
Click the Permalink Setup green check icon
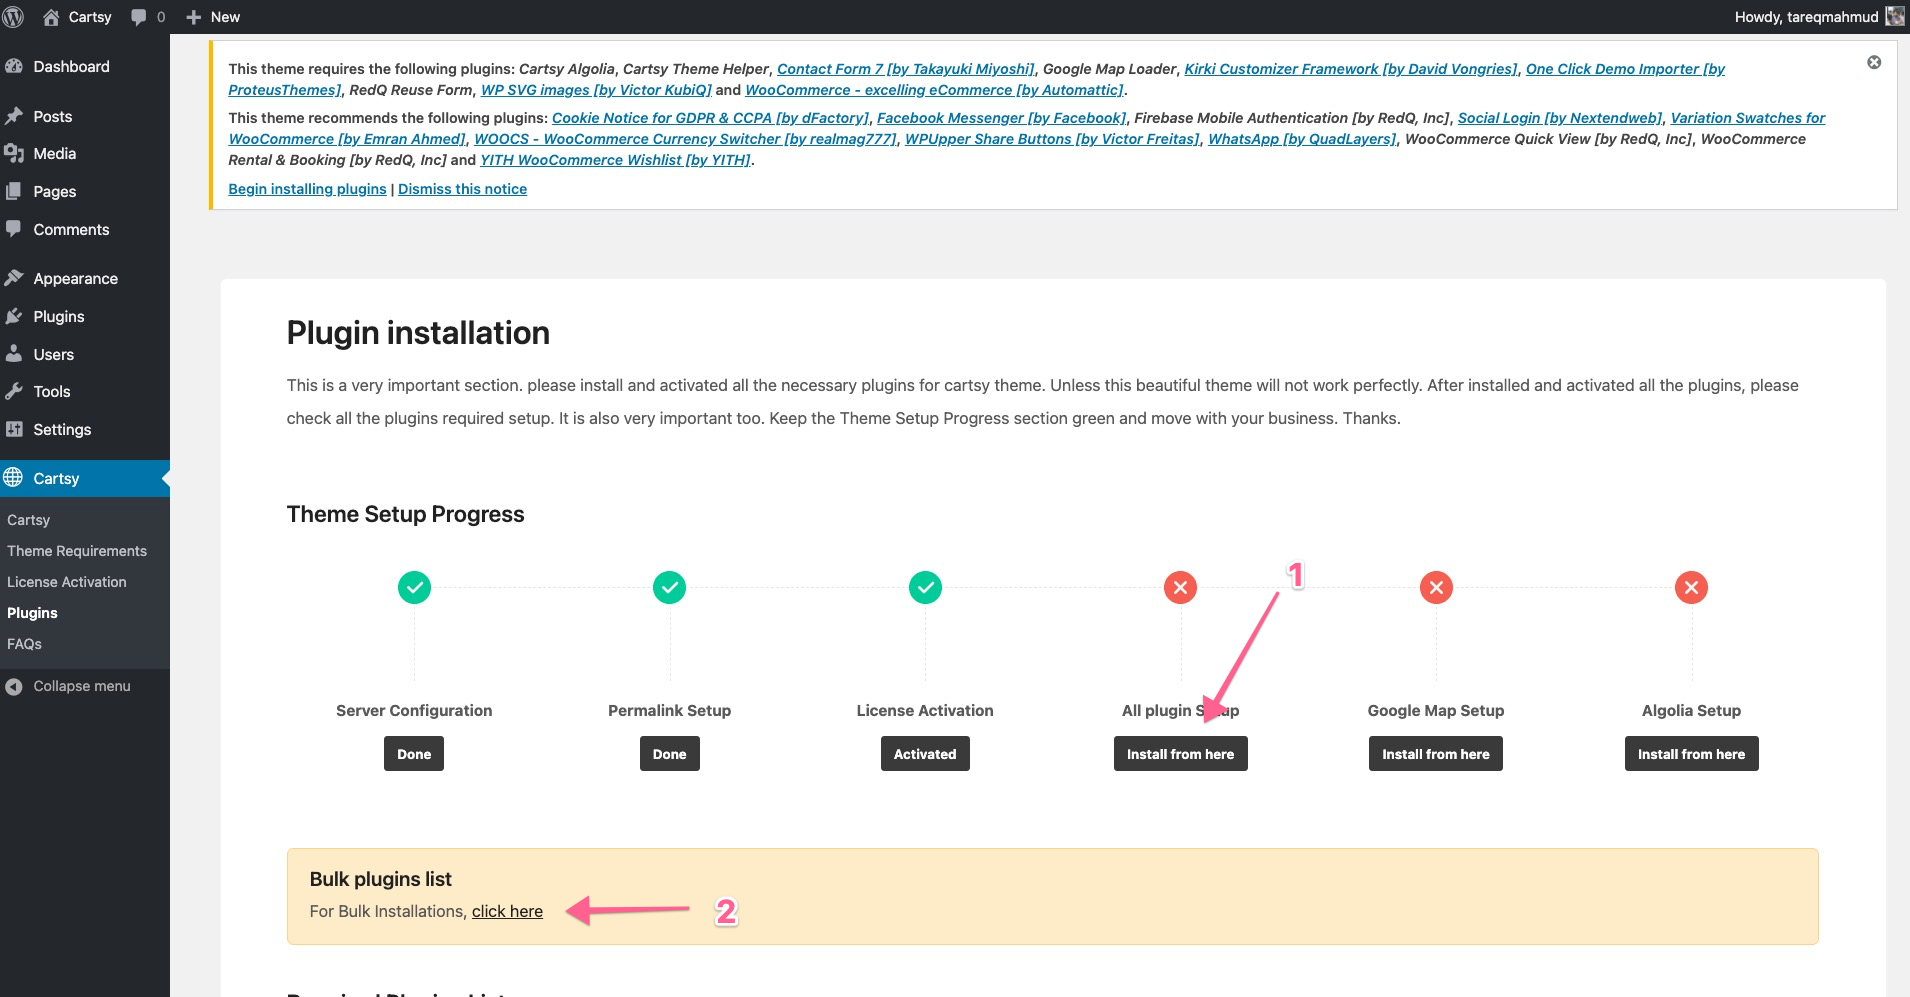pos(670,587)
